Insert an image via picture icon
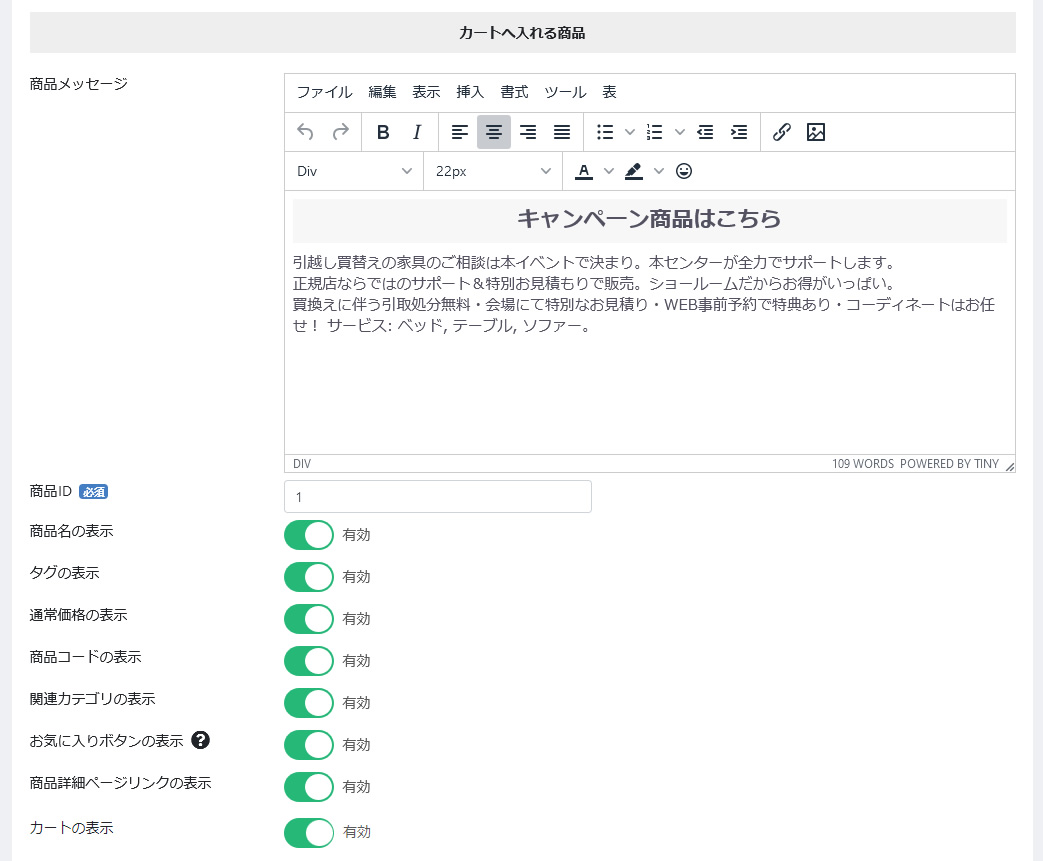Viewport: 1043px width, 861px height. [x=816, y=132]
